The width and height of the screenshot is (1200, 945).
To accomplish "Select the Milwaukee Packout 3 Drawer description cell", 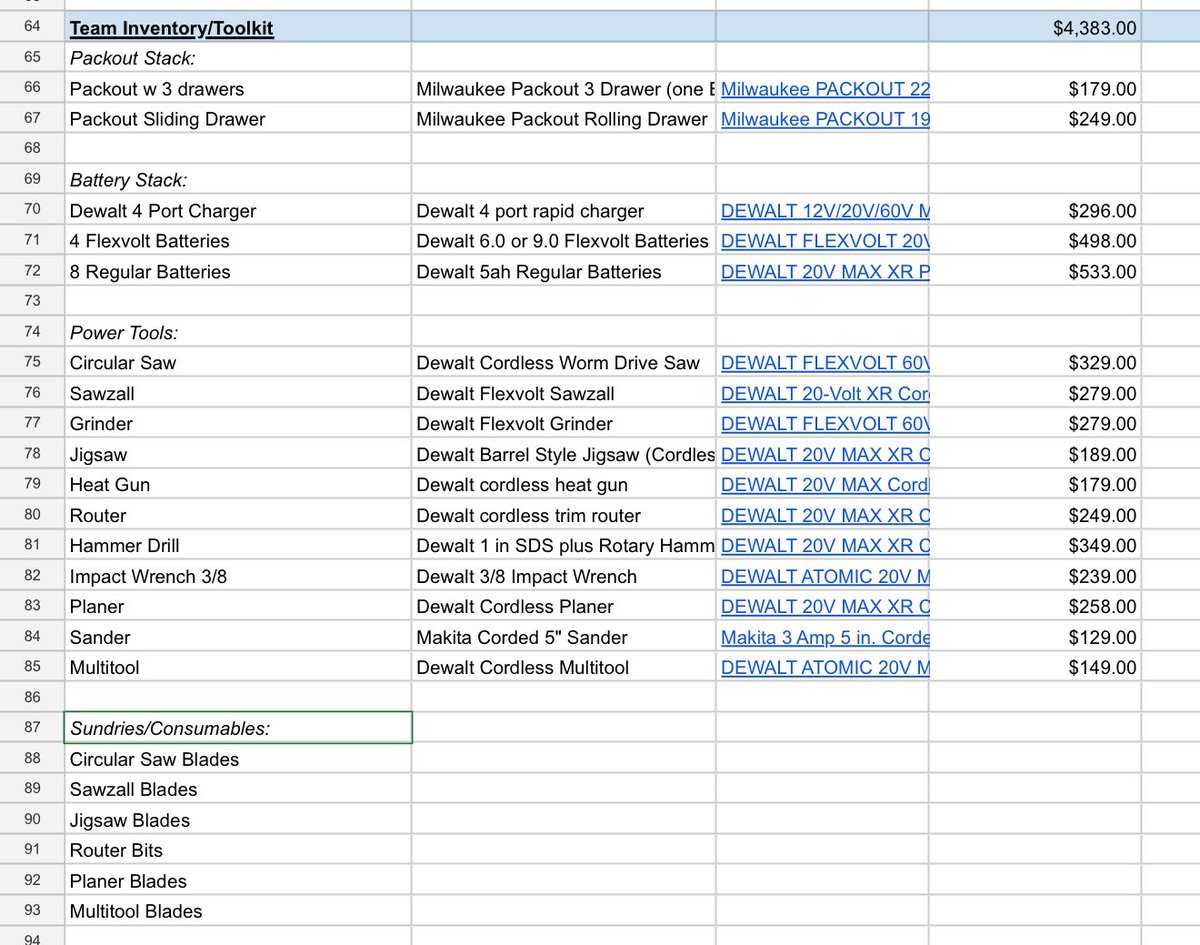I will 564,89.
